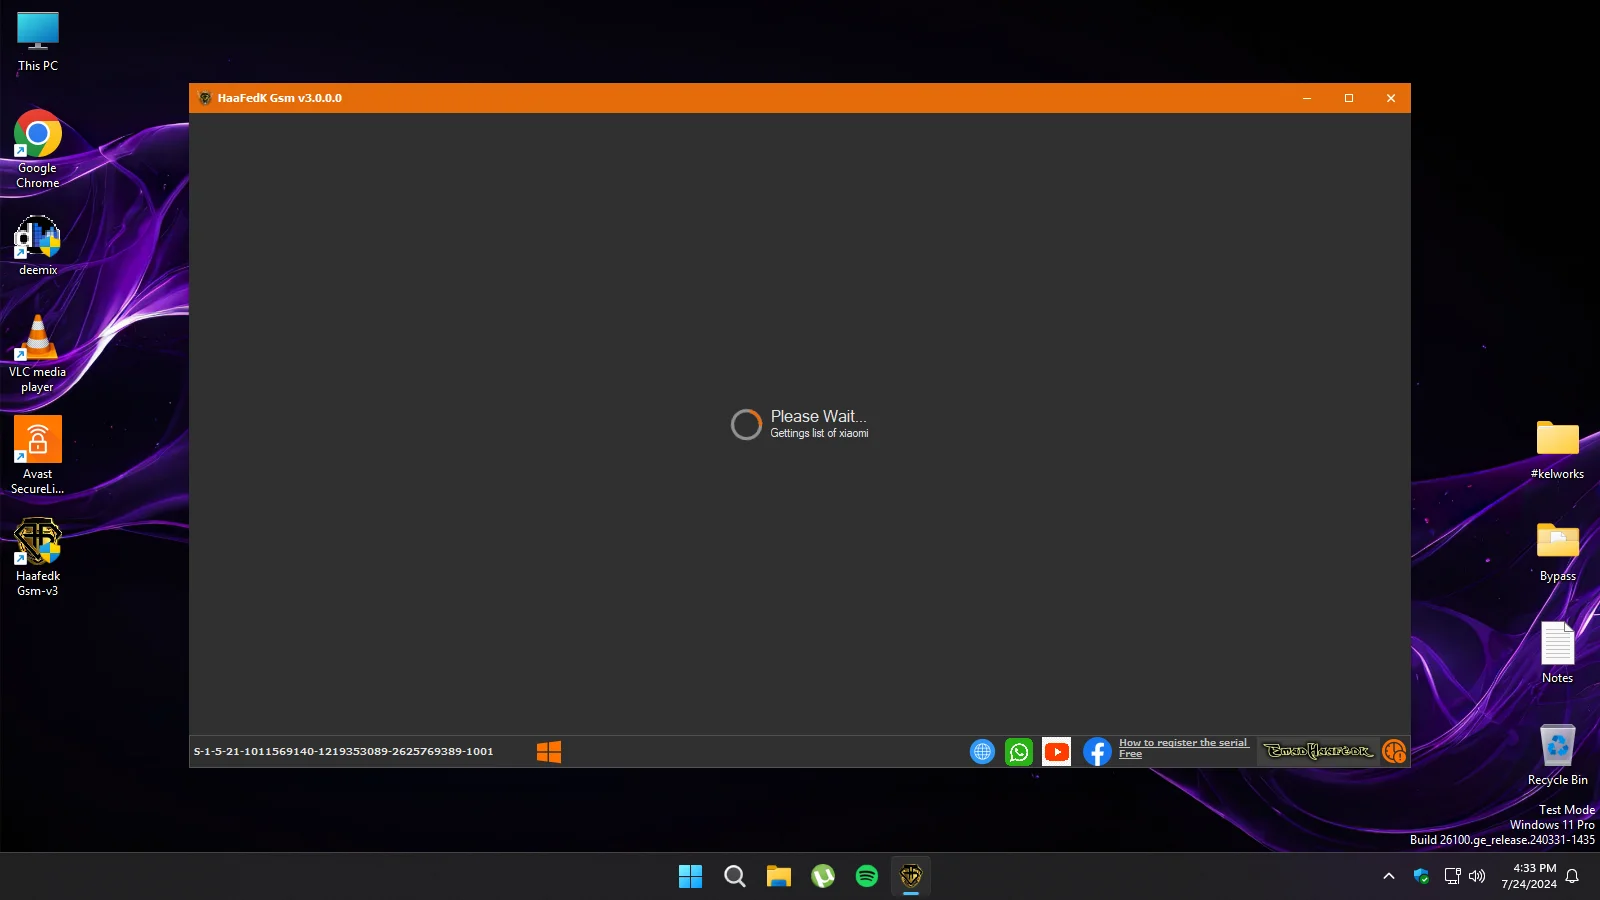Click the loading spinner circle
The width and height of the screenshot is (1600, 900).
coord(746,425)
